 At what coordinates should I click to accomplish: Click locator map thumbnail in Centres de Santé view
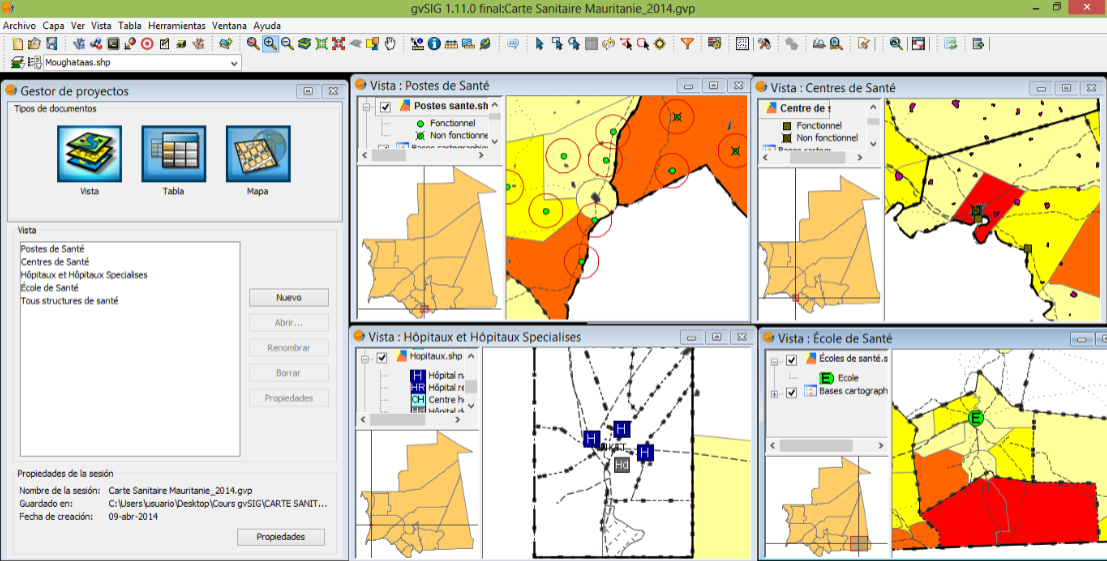tap(820, 243)
